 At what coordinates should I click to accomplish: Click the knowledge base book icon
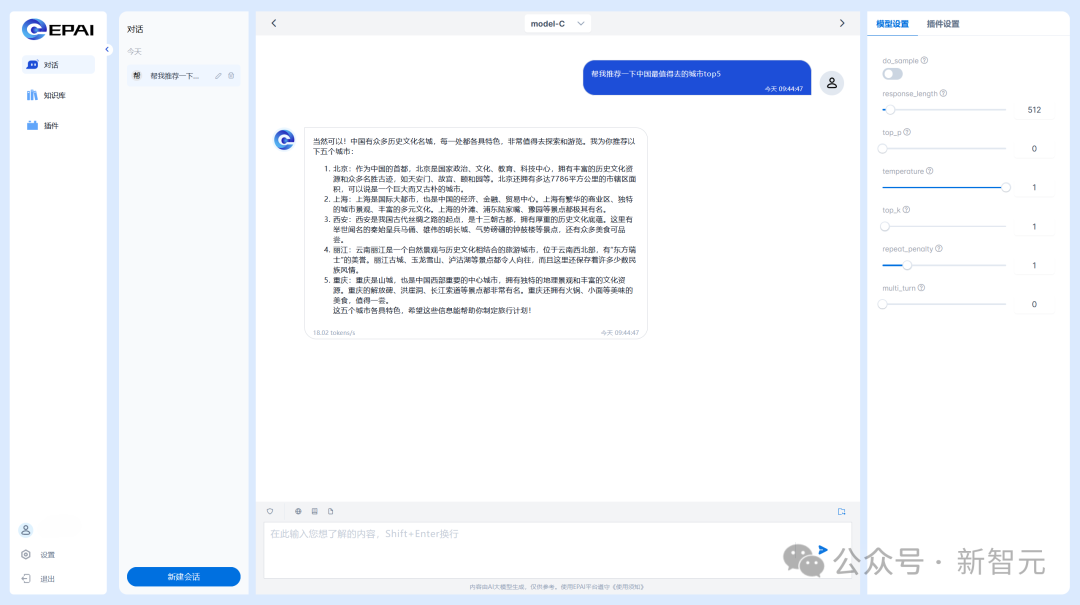coord(315,511)
